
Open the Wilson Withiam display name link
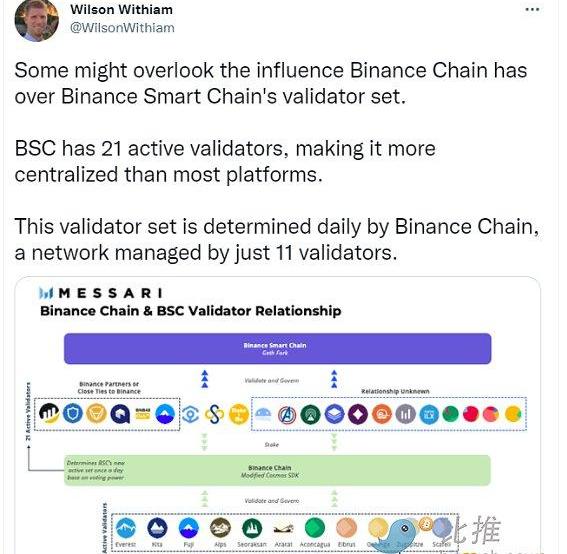coord(122,9)
